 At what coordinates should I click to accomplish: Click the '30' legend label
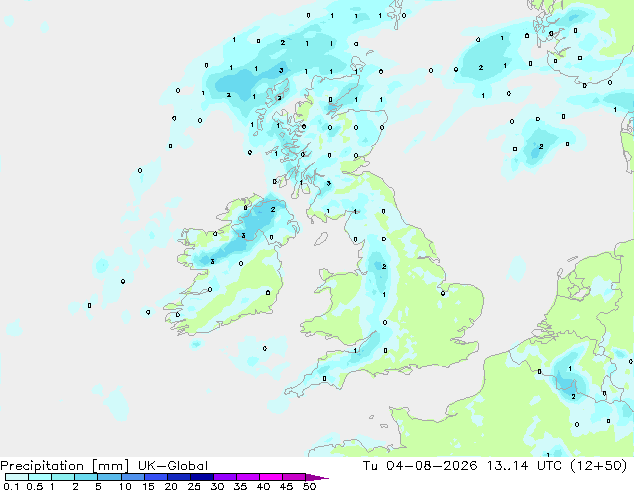[217, 486]
